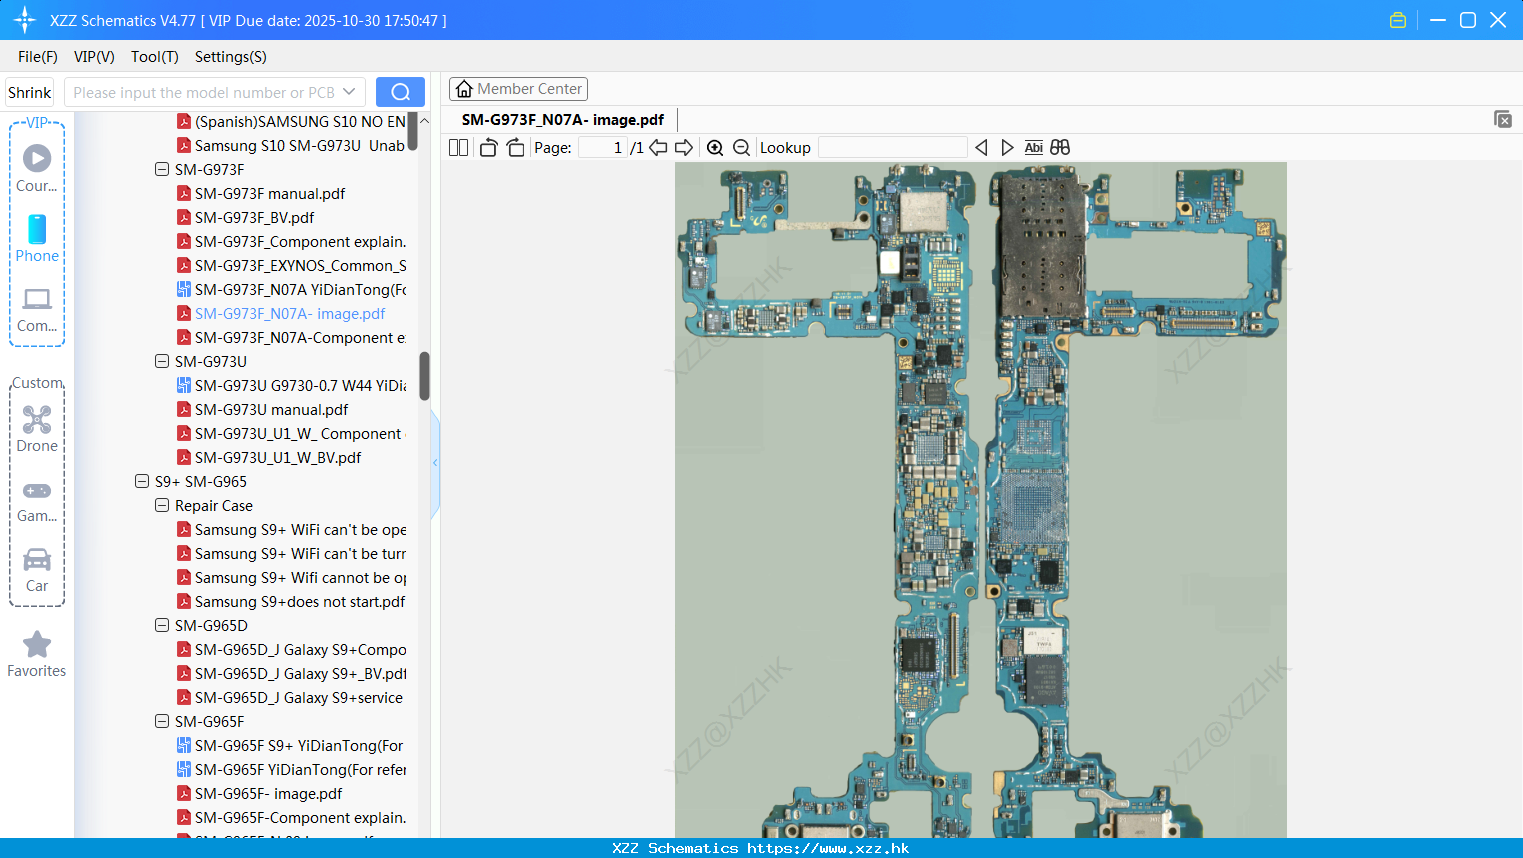Viewport: 1523px width, 858px height.
Task: Open SM-G973F_N07A-Component file
Action: (300, 337)
